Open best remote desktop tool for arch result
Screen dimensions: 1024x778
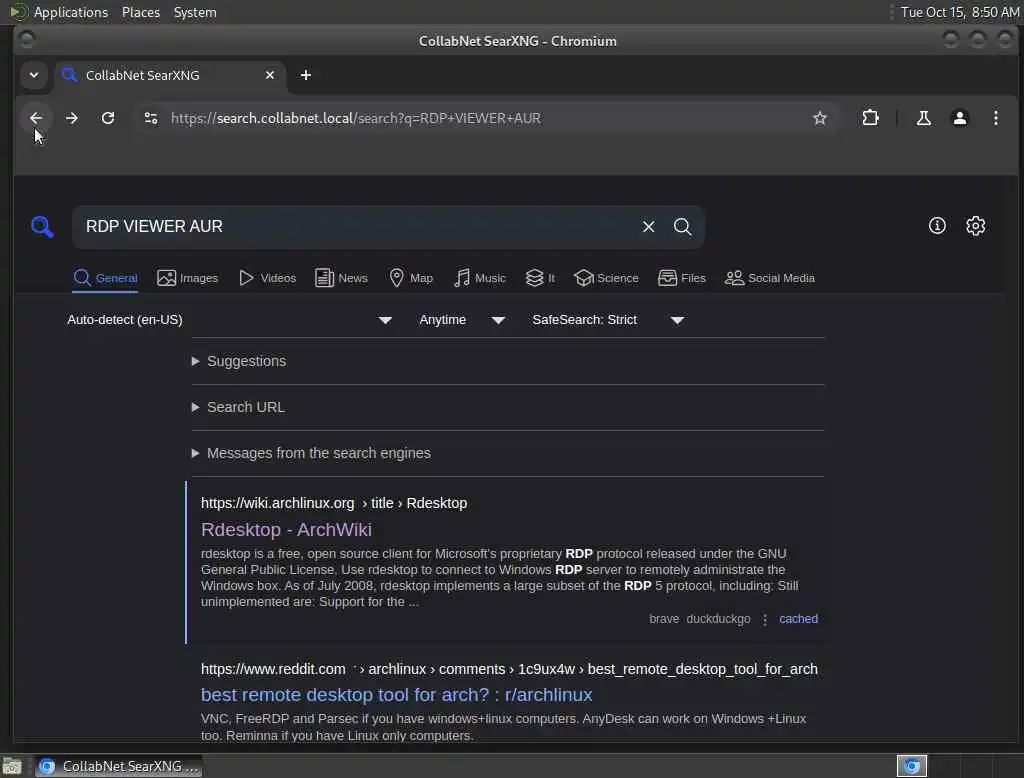click(396, 695)
